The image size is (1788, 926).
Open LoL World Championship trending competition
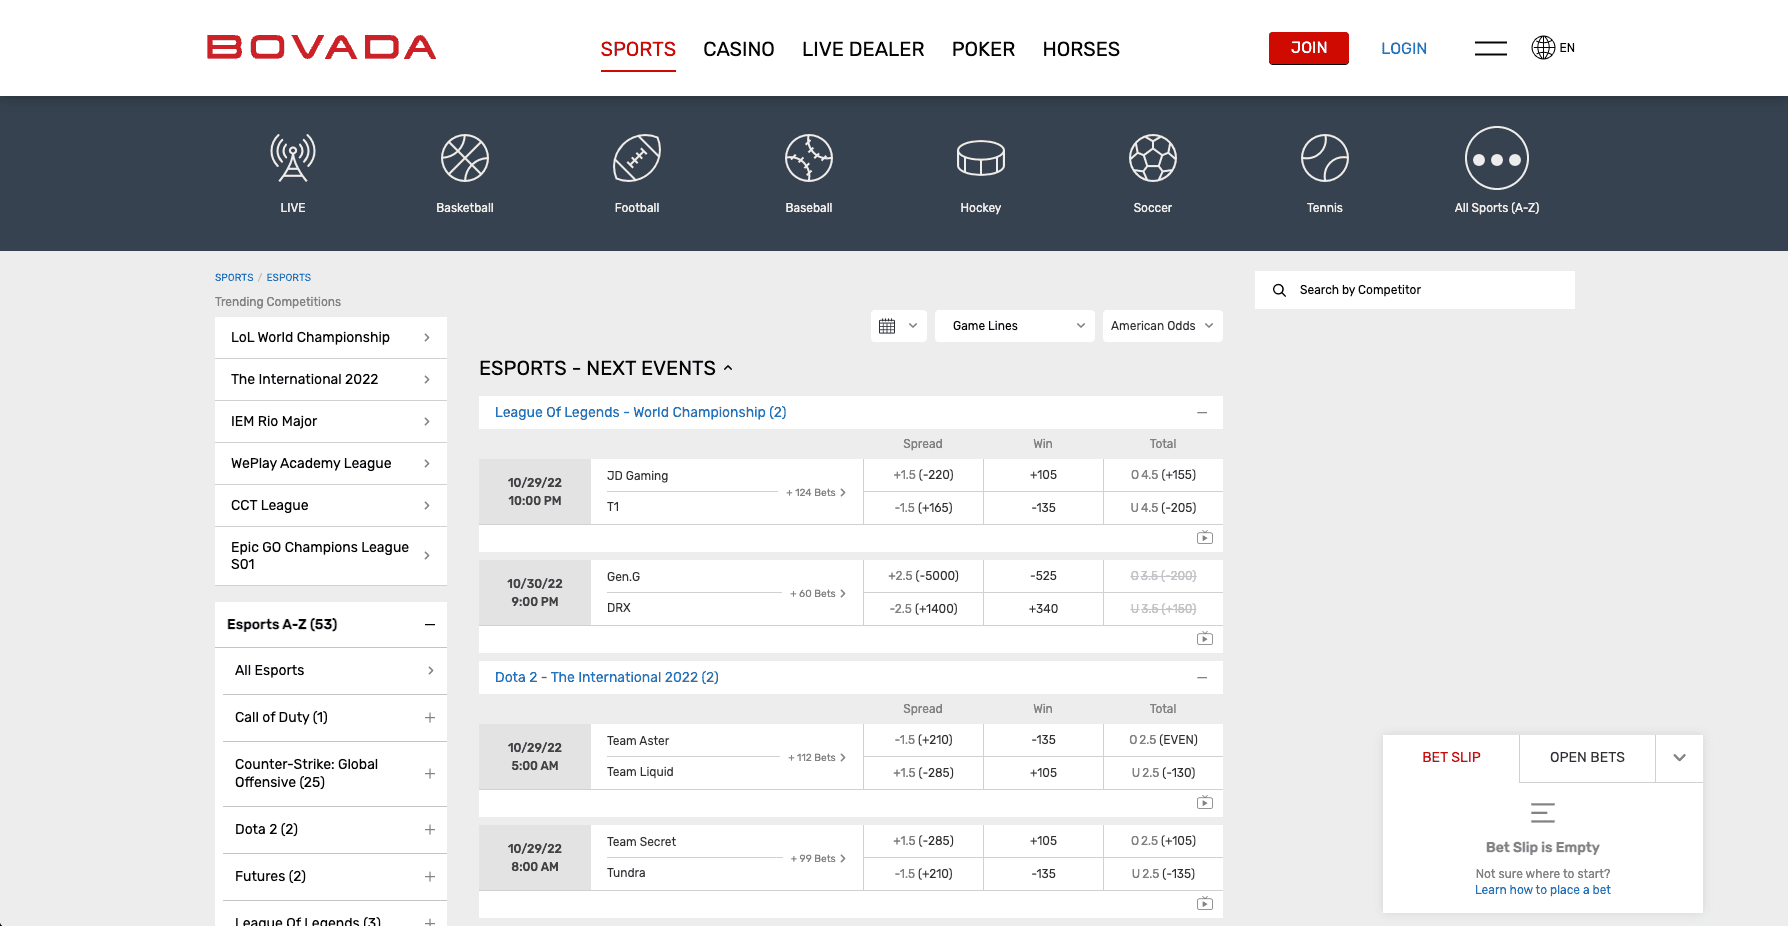tap(331, 338)
